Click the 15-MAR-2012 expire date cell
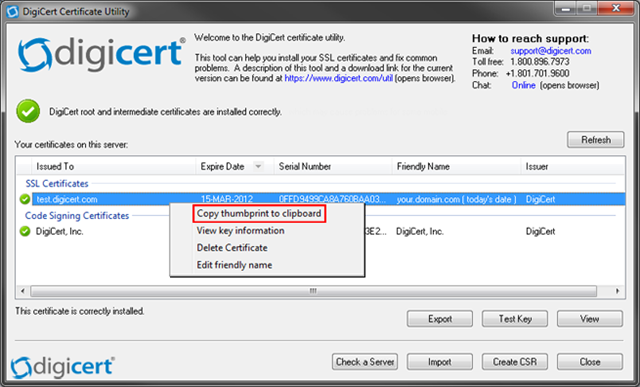This screenshot has height=387, width=640. click(x=227, y=199)
